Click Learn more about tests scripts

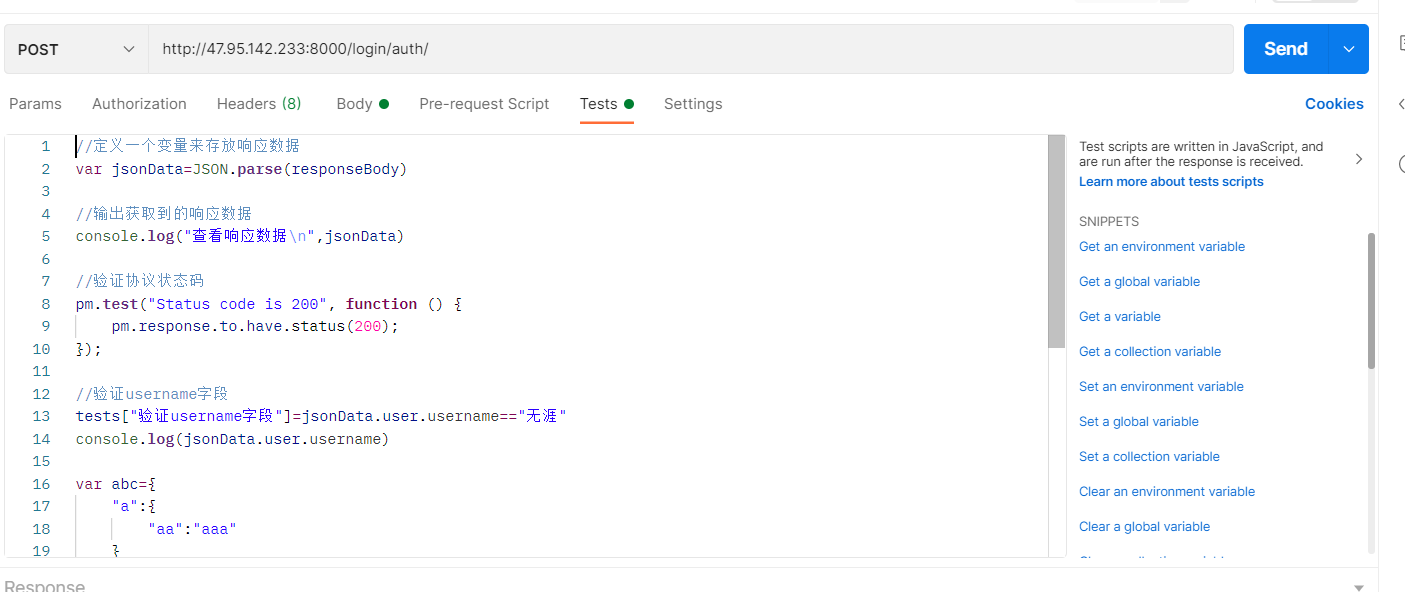point(1171,182)
